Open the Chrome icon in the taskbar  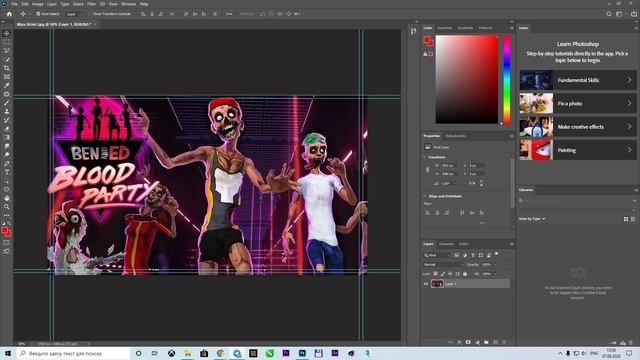220,353
